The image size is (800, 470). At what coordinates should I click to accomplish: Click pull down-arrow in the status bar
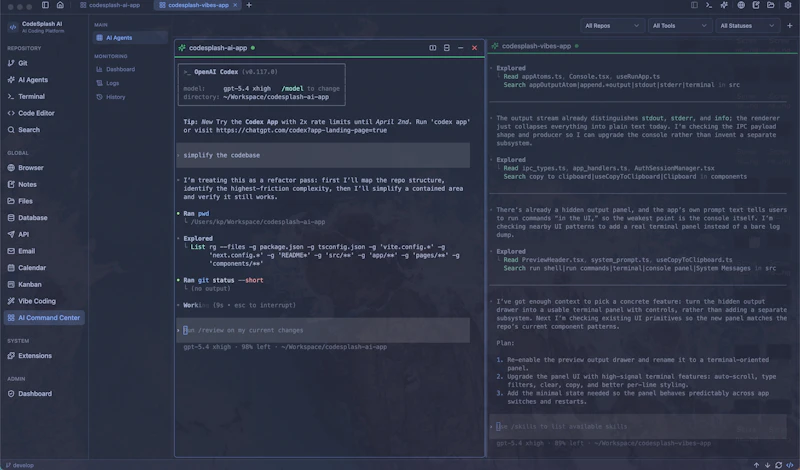click(x=767, y=465)
